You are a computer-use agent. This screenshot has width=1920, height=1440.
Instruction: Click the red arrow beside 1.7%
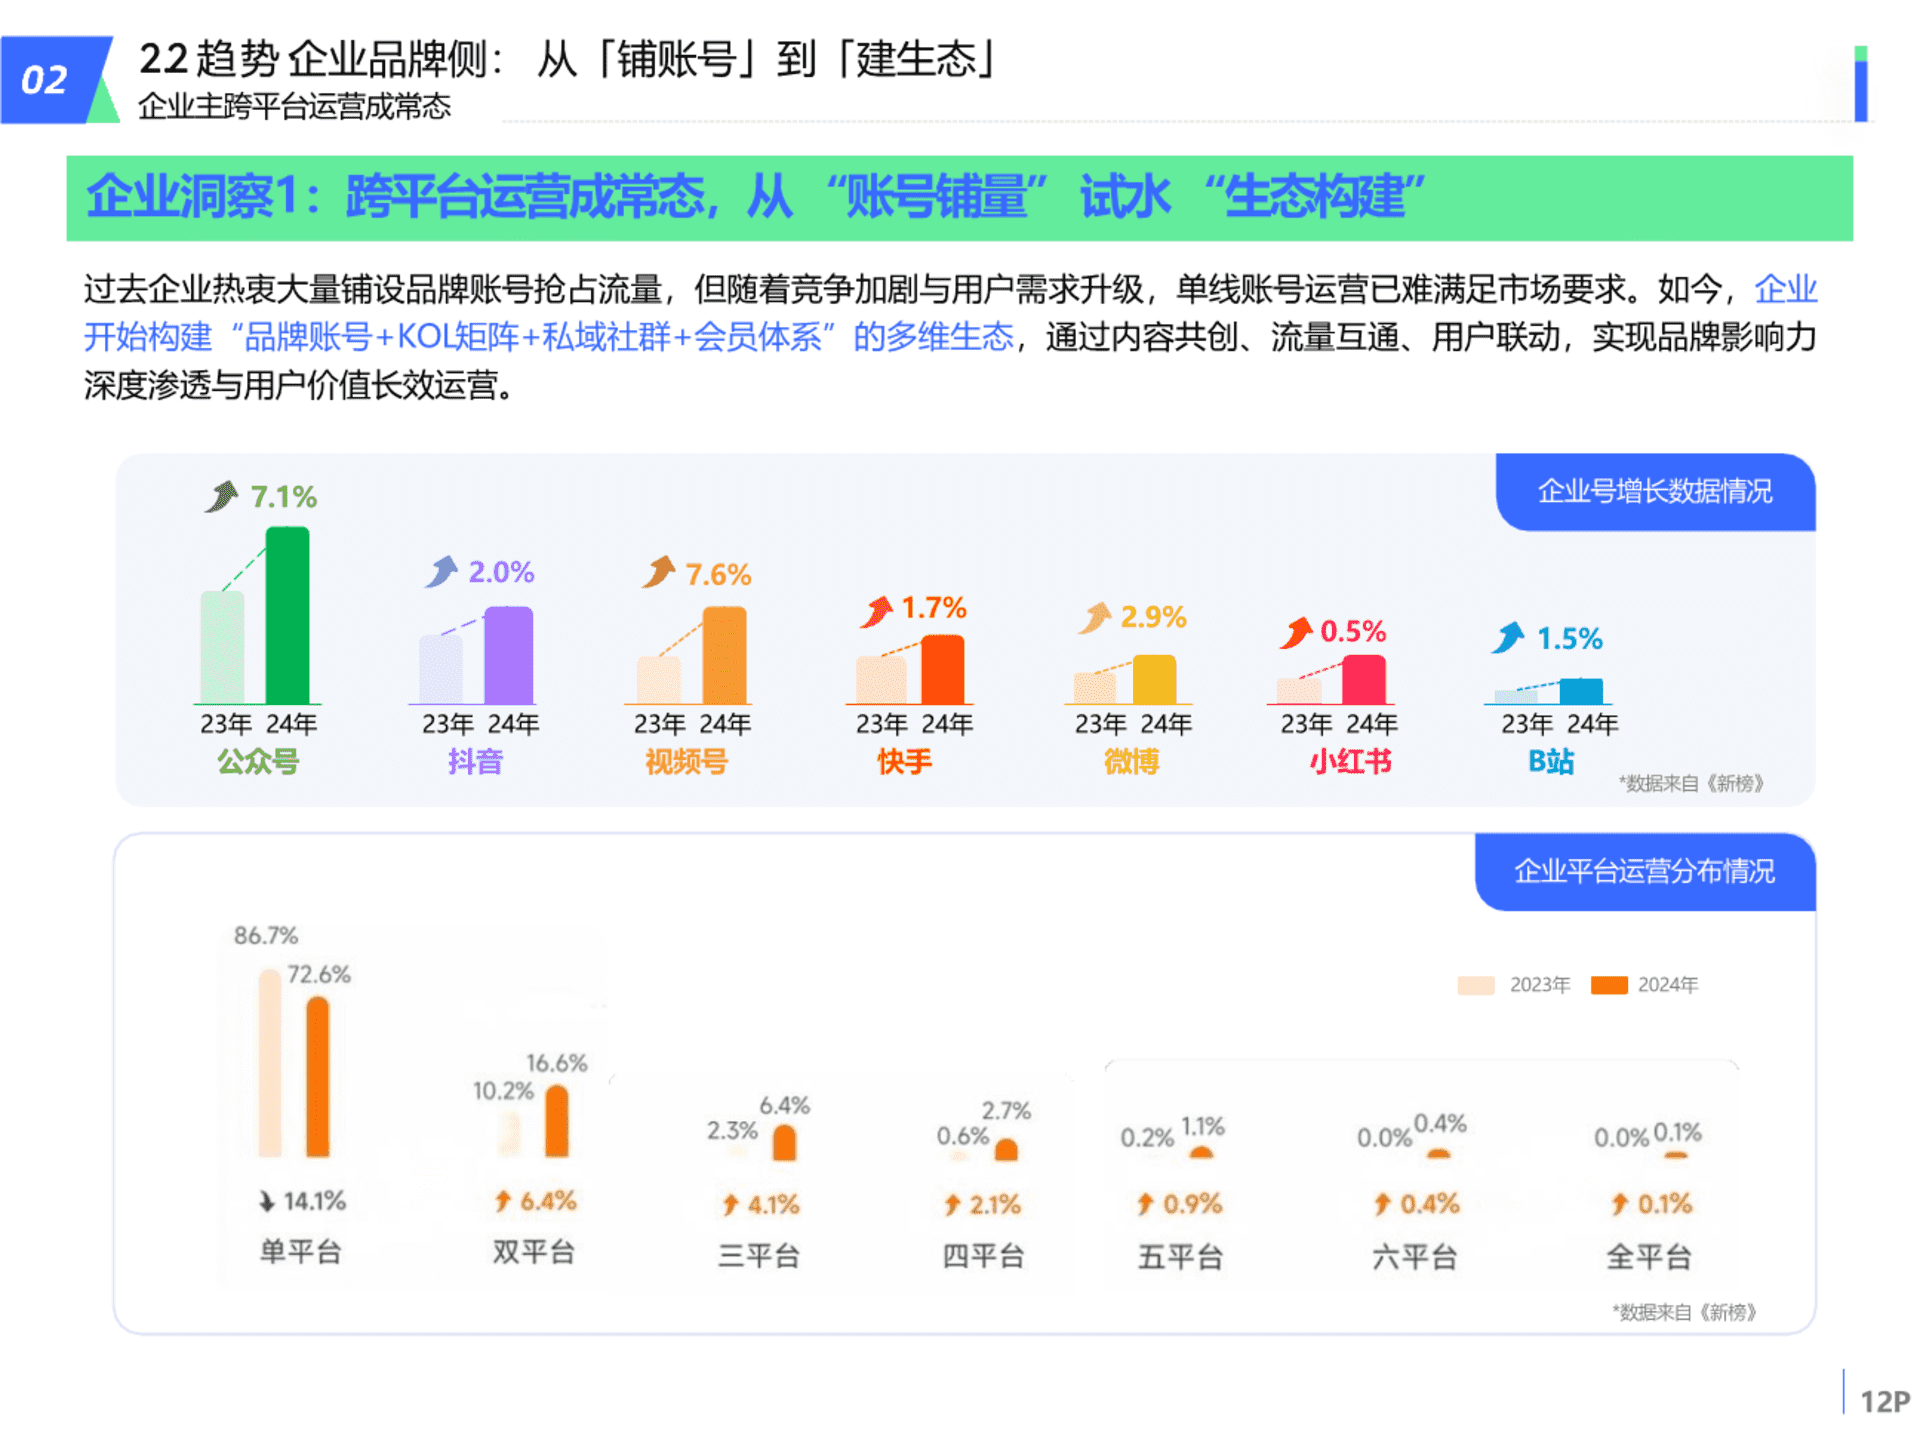(877, 610)
